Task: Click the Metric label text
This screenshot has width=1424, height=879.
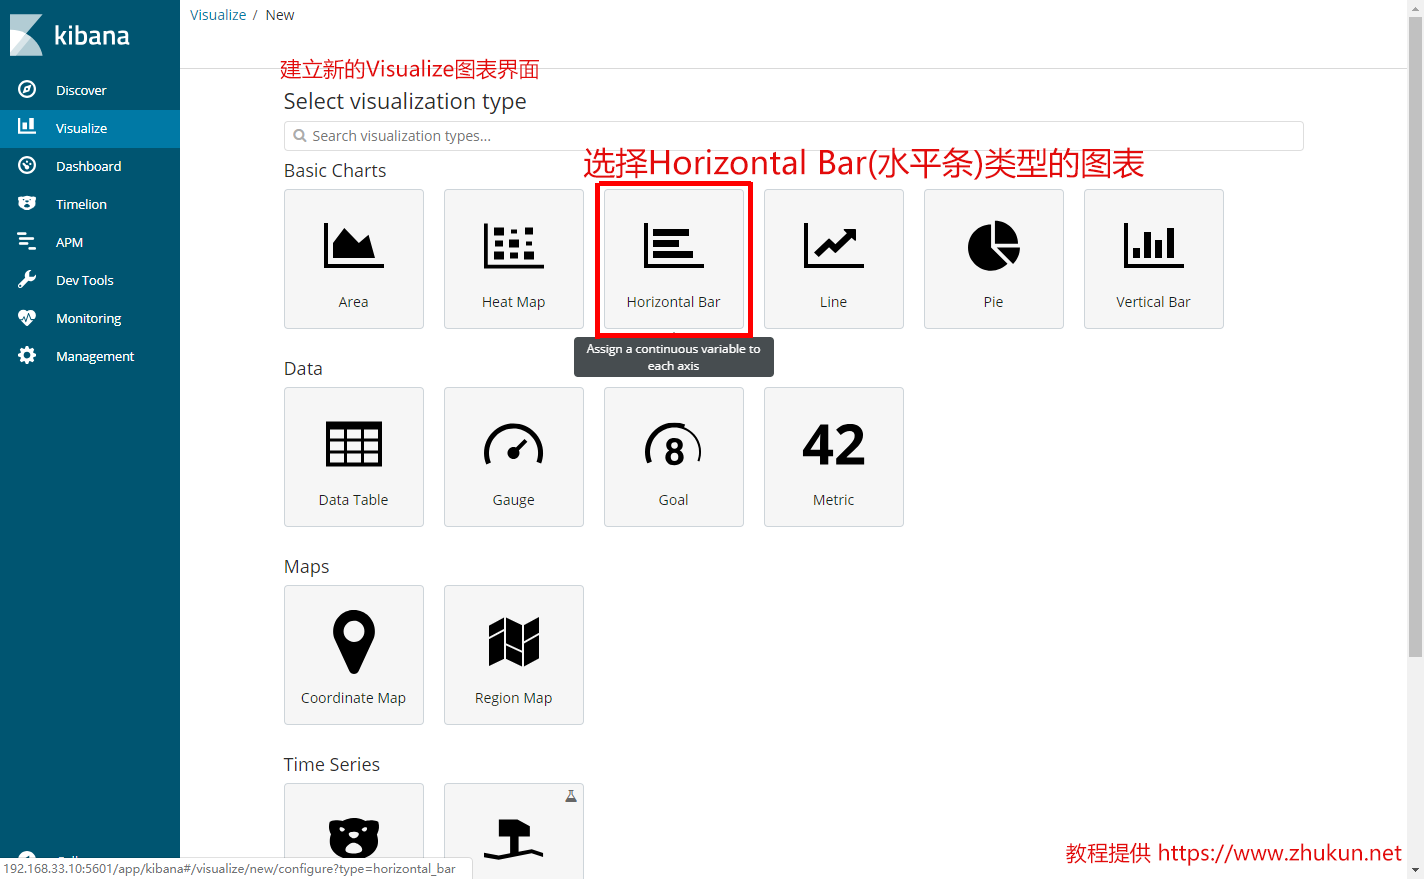Action: pyautogui.click(x=834, y=500)
